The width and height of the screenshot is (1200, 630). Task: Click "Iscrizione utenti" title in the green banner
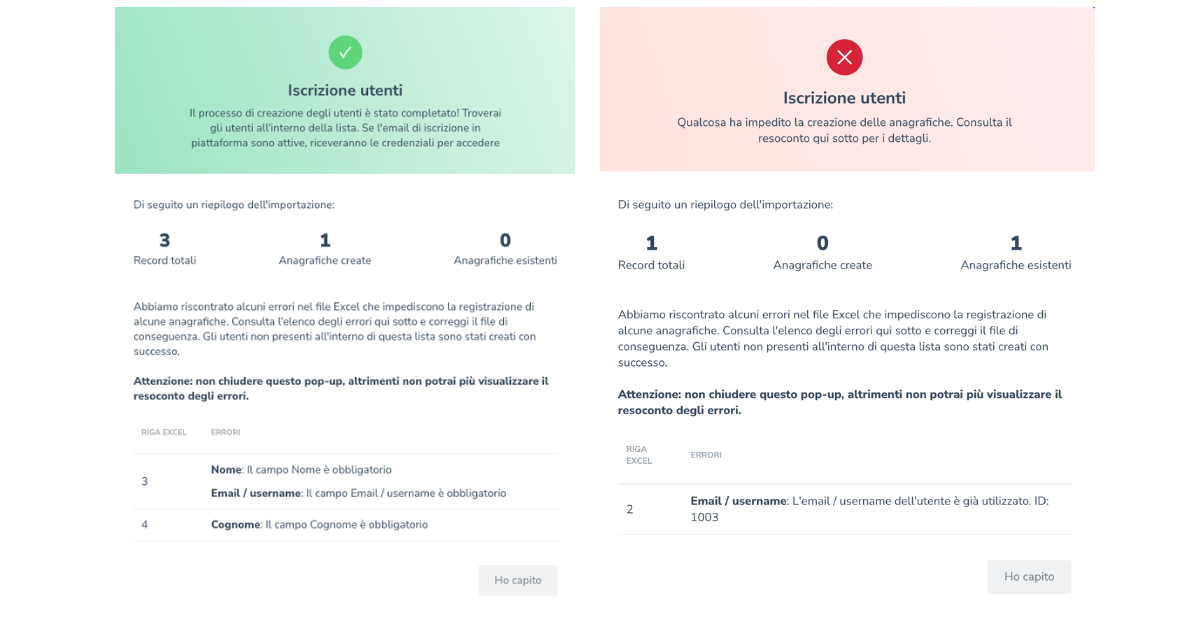[x=345, y=90]
